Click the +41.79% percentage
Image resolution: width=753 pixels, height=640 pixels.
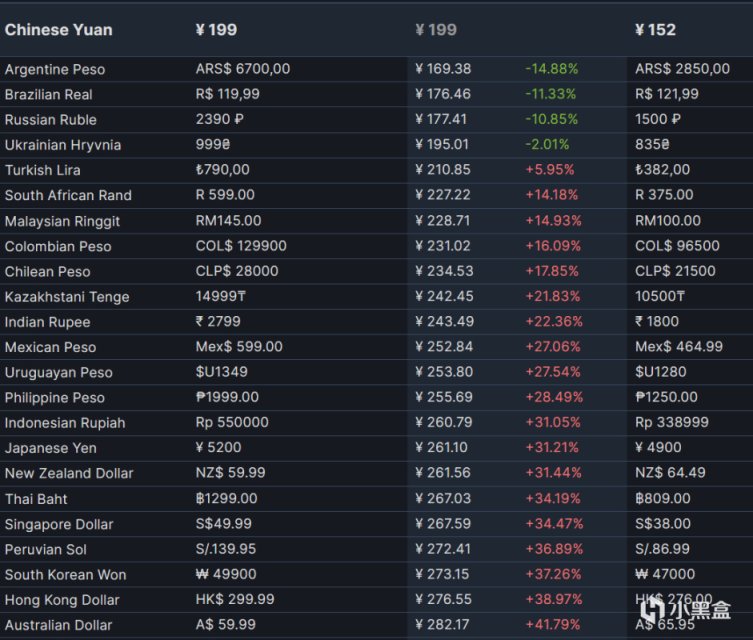(x=552, y=624)
